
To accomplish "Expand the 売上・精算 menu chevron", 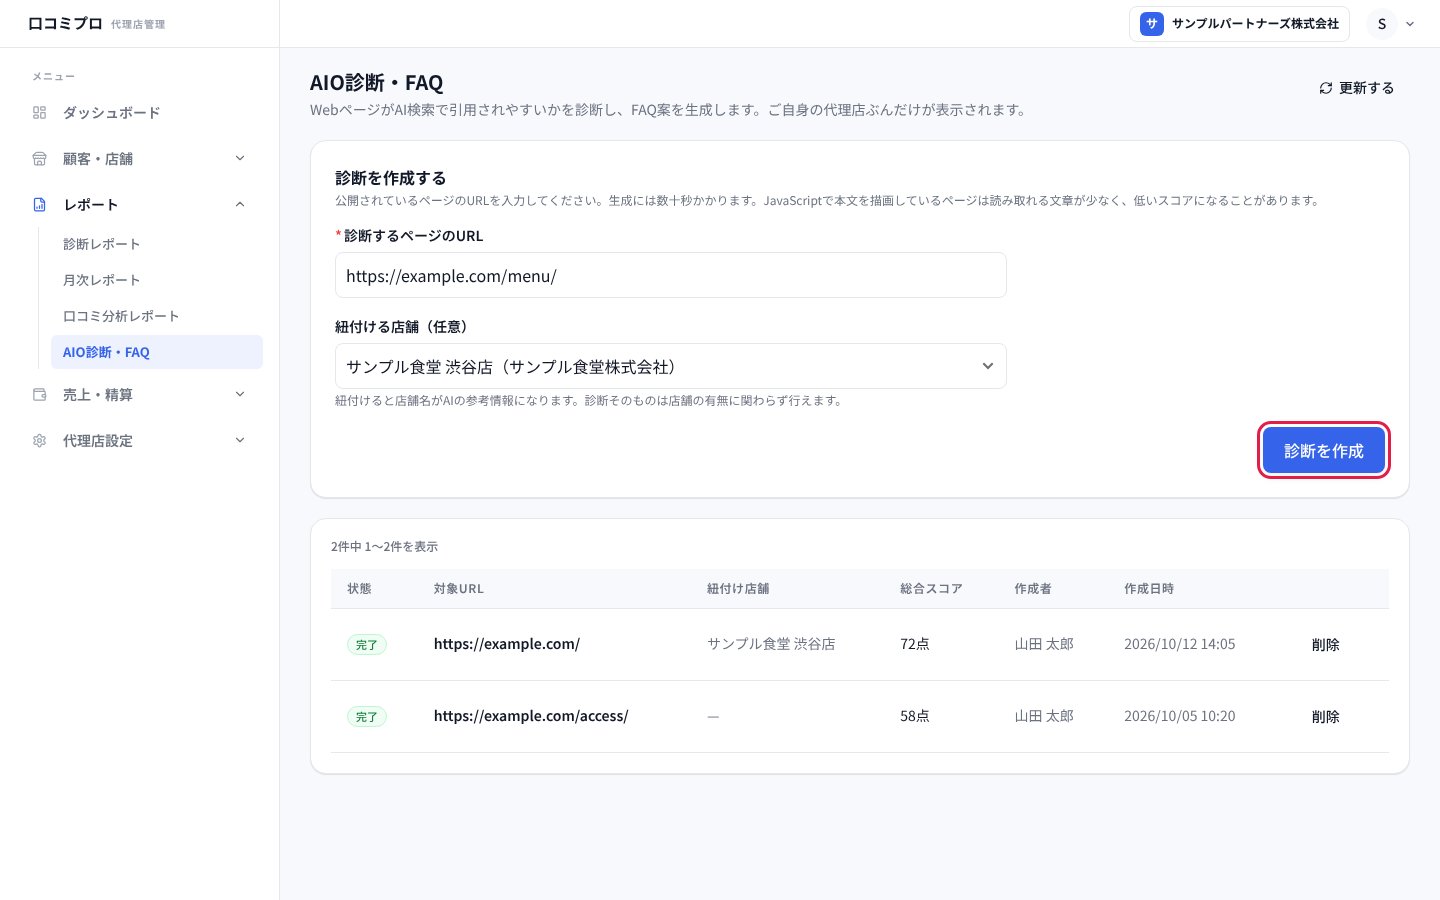I will click(x=240, y=394).
